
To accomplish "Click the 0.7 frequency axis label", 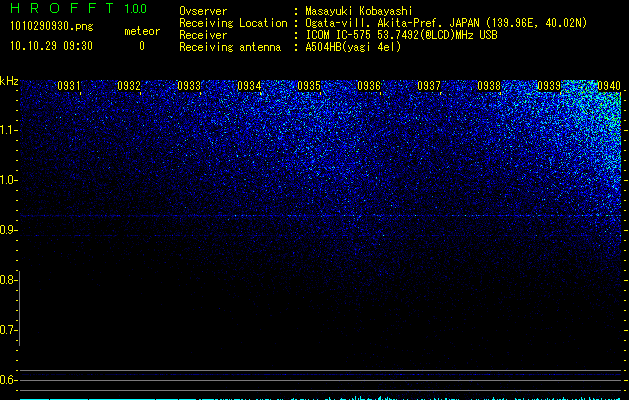I will tap(7, 330).
